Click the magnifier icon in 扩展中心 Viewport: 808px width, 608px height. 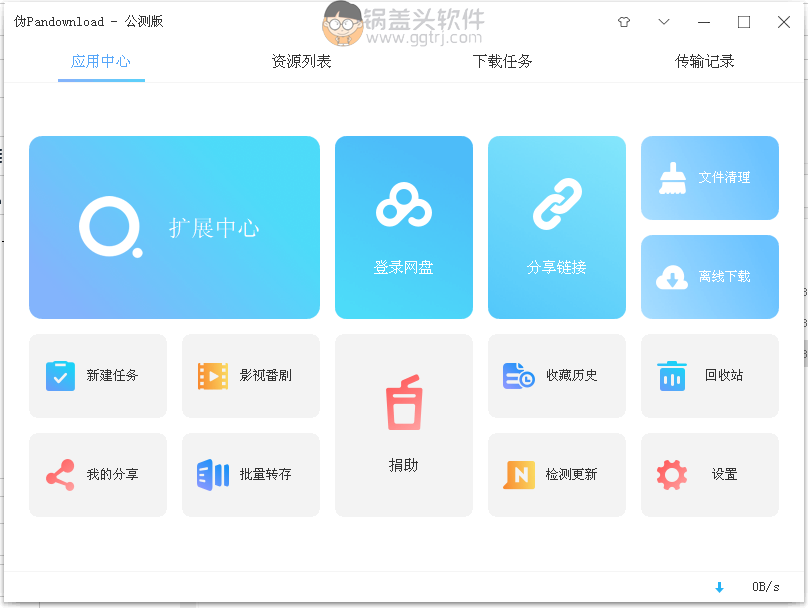click(111, 227)
